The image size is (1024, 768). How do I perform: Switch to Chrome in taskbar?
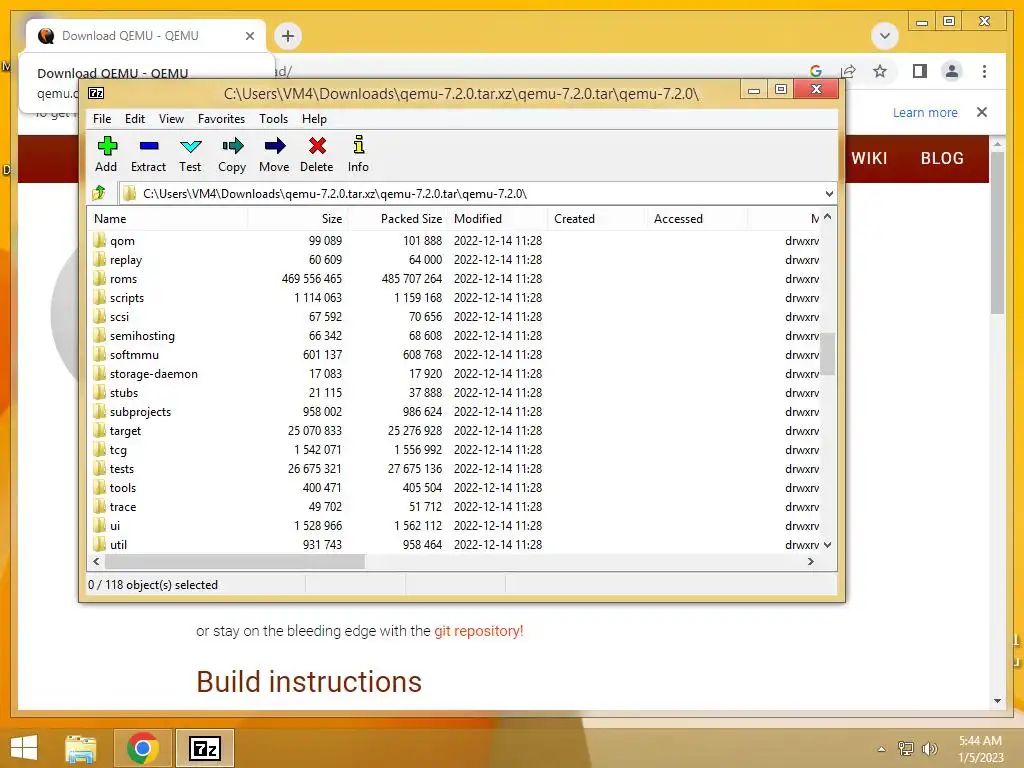[x=142, y=748]
